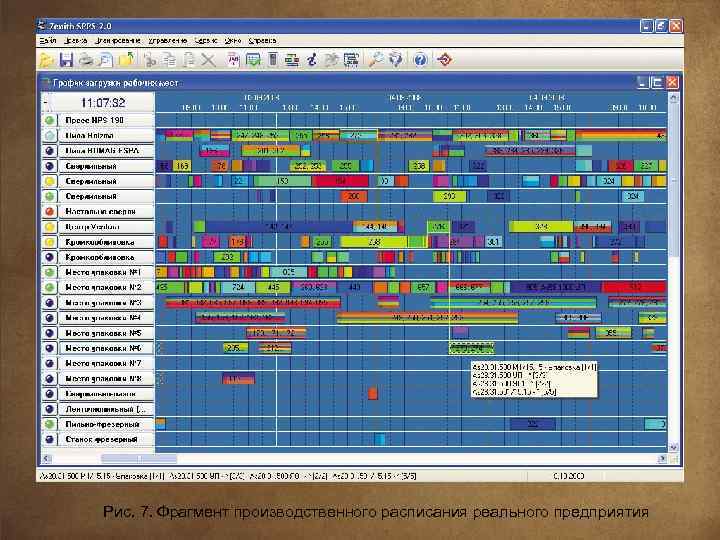
Task: Click the horizontal scrollbar thumb
Action: tap(139, 458)
